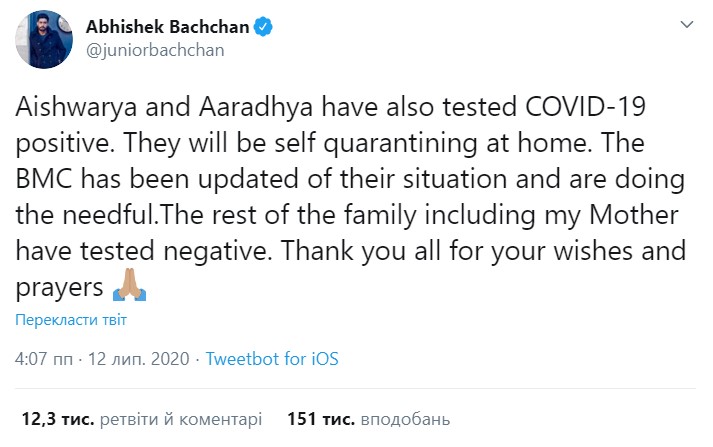The width and height of the screenshot is (713, 447).
Task: Click Abhishek Bachchan's profile avatar
Action: (x=40, y=40)
